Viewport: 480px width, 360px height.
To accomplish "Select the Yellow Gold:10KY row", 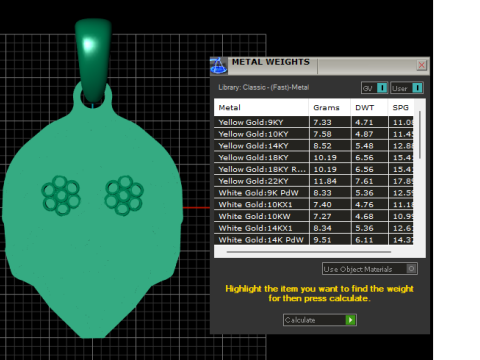I will click(314, 134).
